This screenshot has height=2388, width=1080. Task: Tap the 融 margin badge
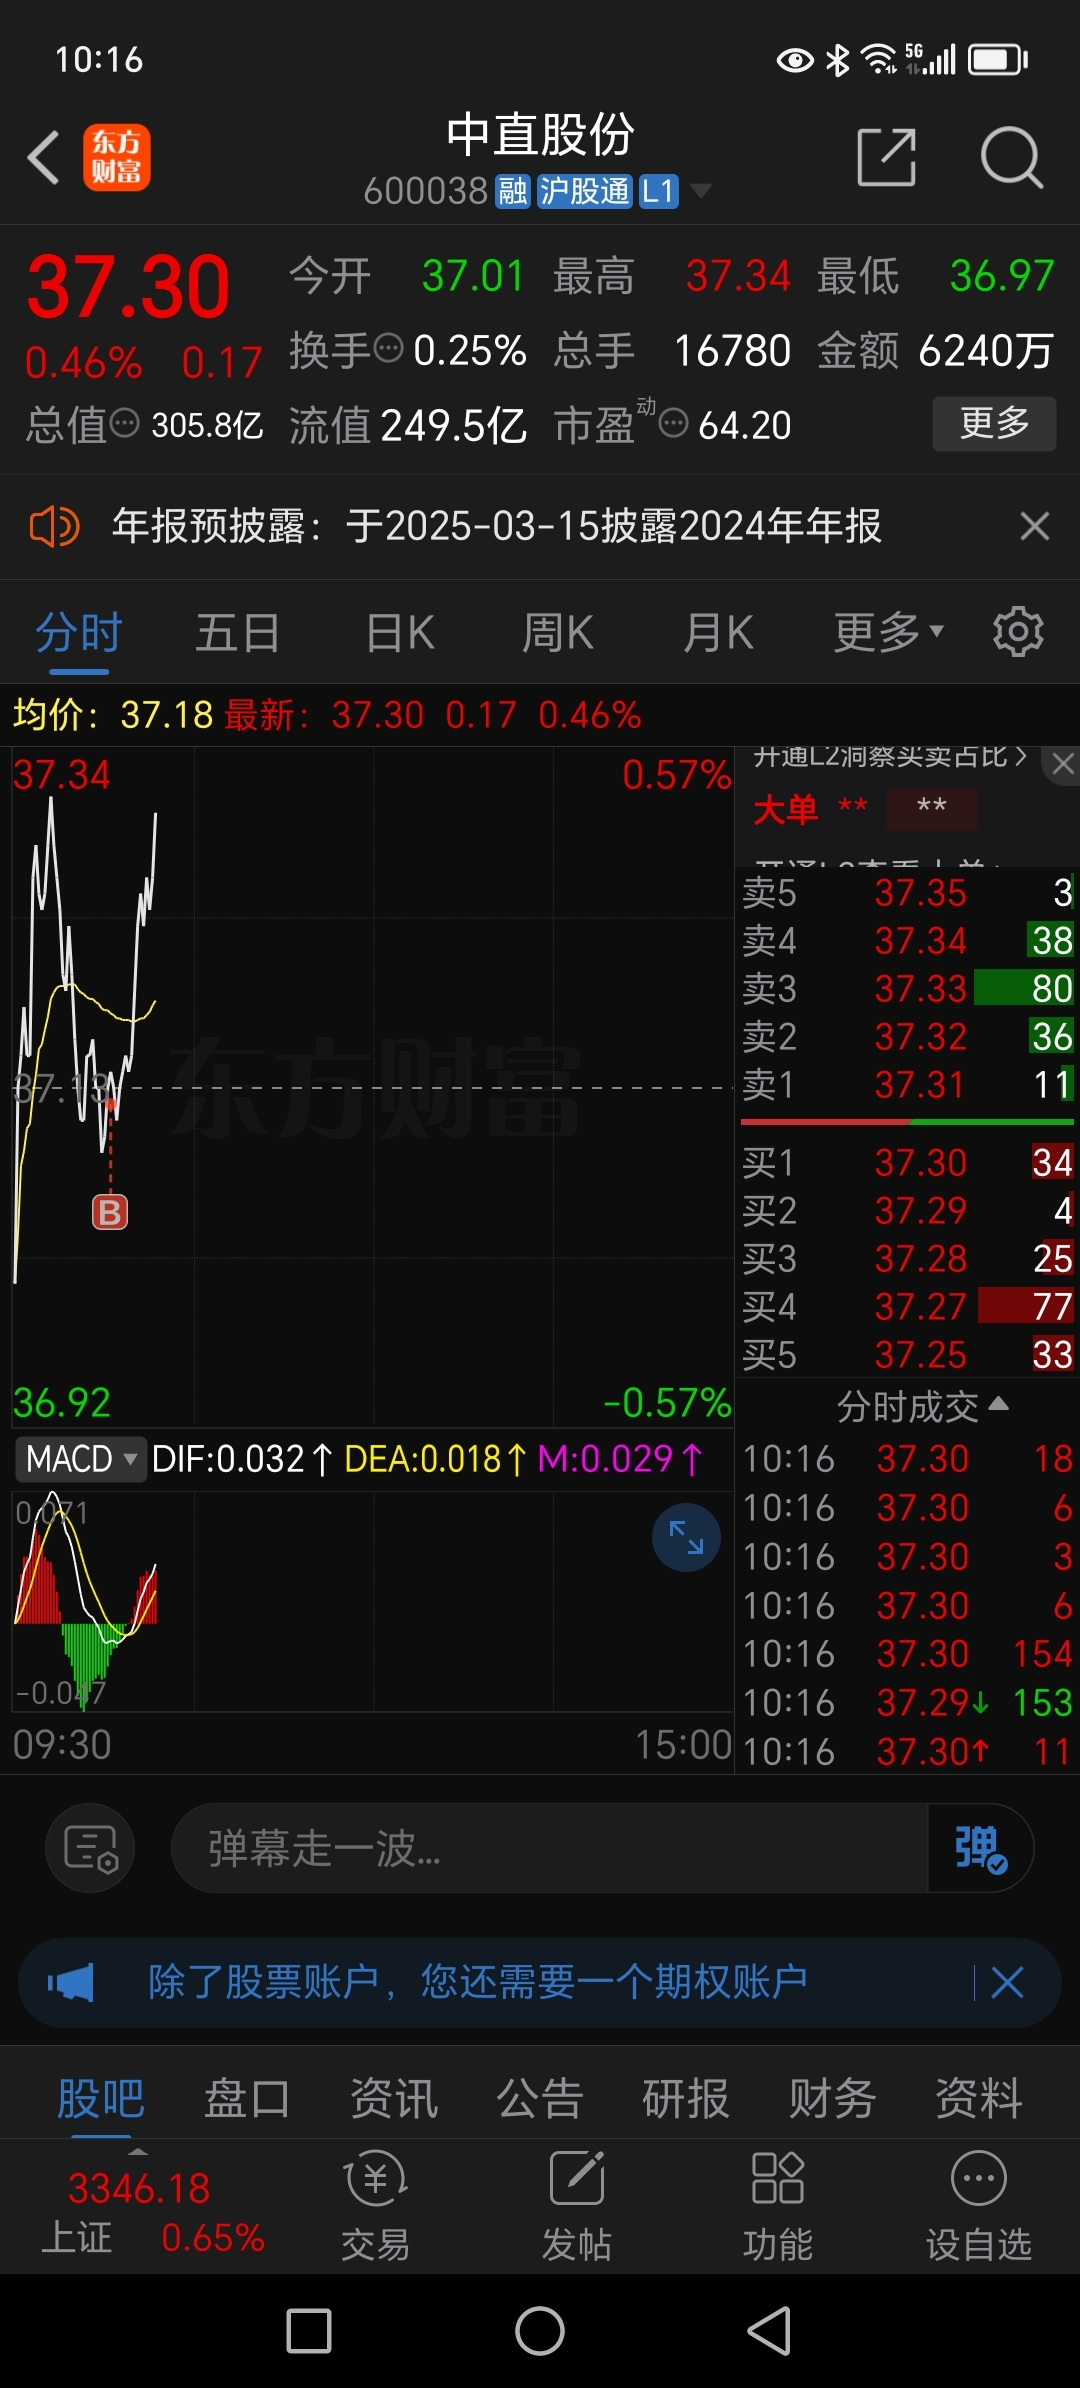click(513, 190)
